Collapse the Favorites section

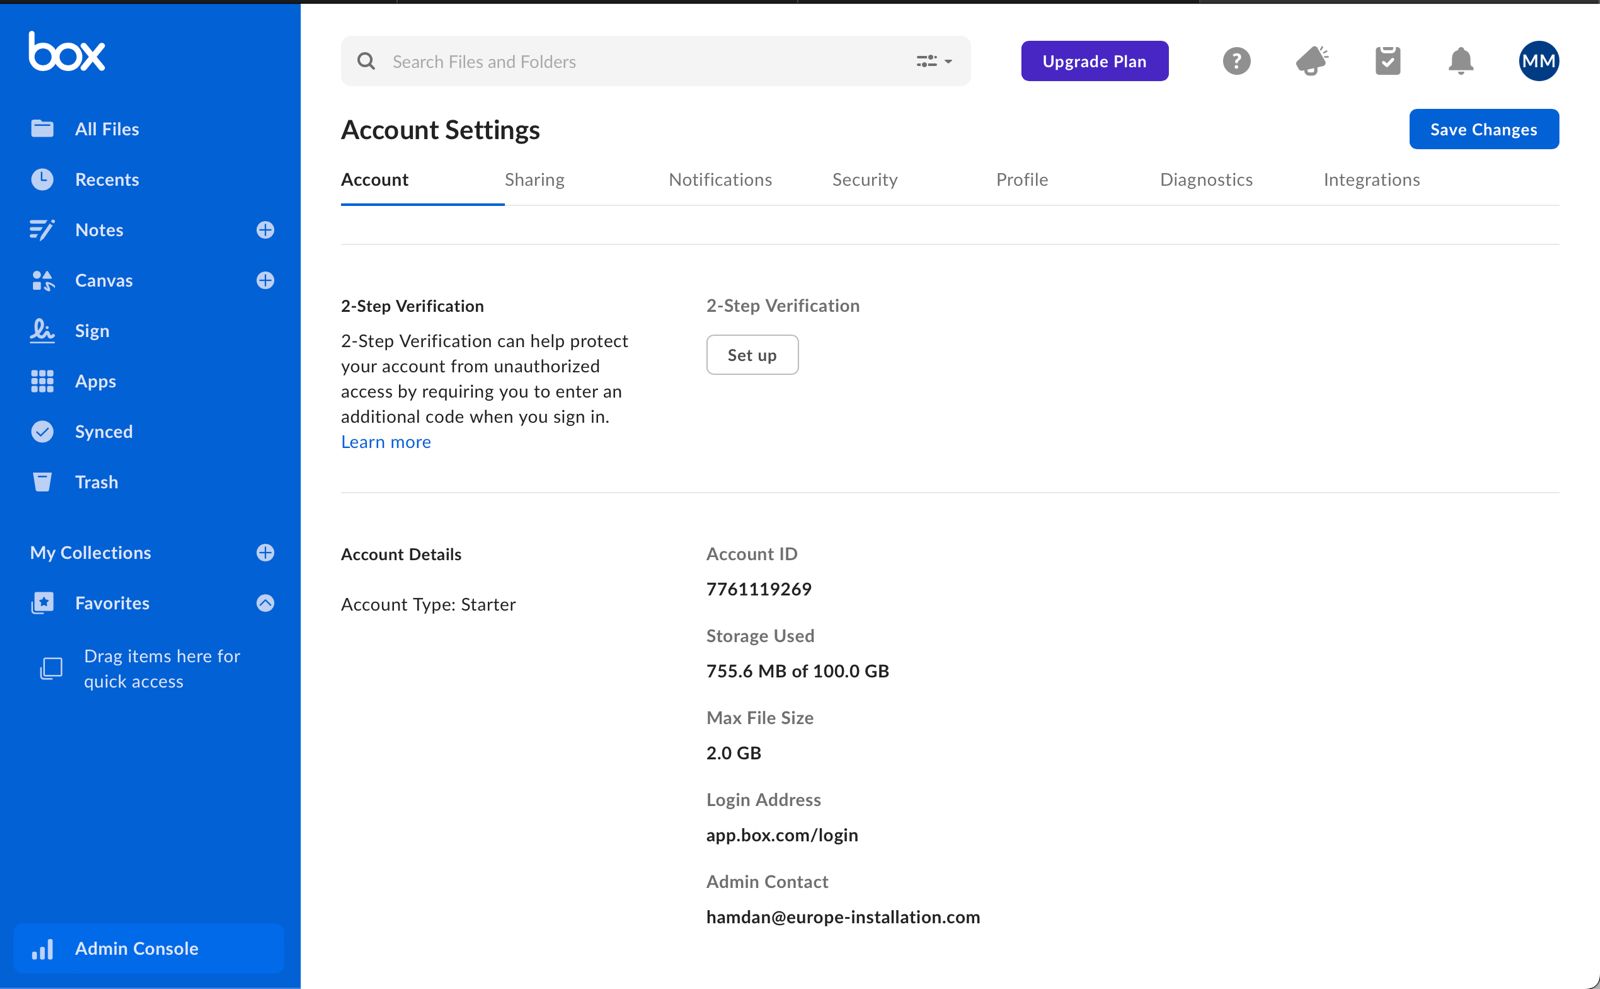pyautogui.click(x=264, y=602)
